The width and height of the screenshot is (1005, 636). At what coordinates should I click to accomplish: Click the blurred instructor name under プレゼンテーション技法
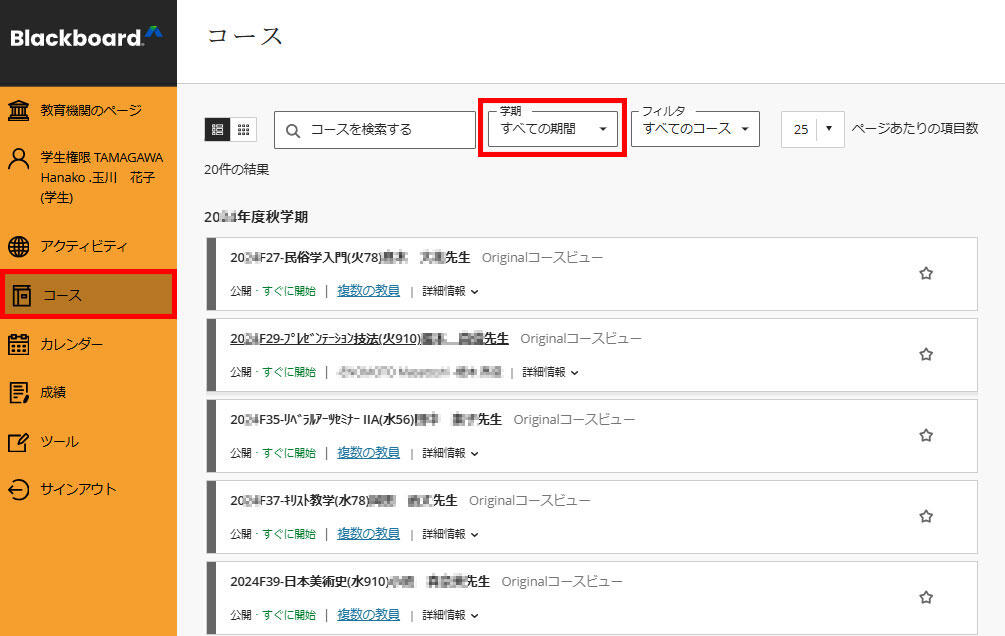click(x=420, y=372)
